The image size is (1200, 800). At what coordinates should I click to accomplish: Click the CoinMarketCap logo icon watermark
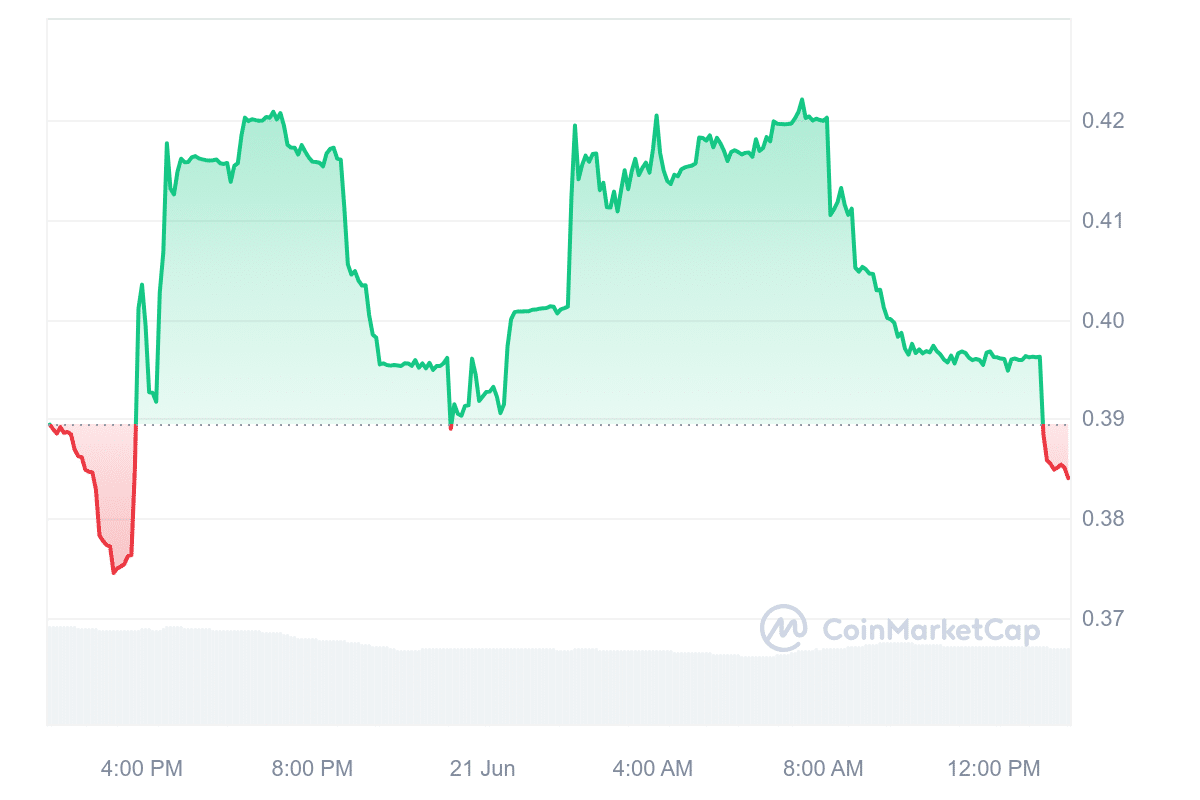[784, 628]
